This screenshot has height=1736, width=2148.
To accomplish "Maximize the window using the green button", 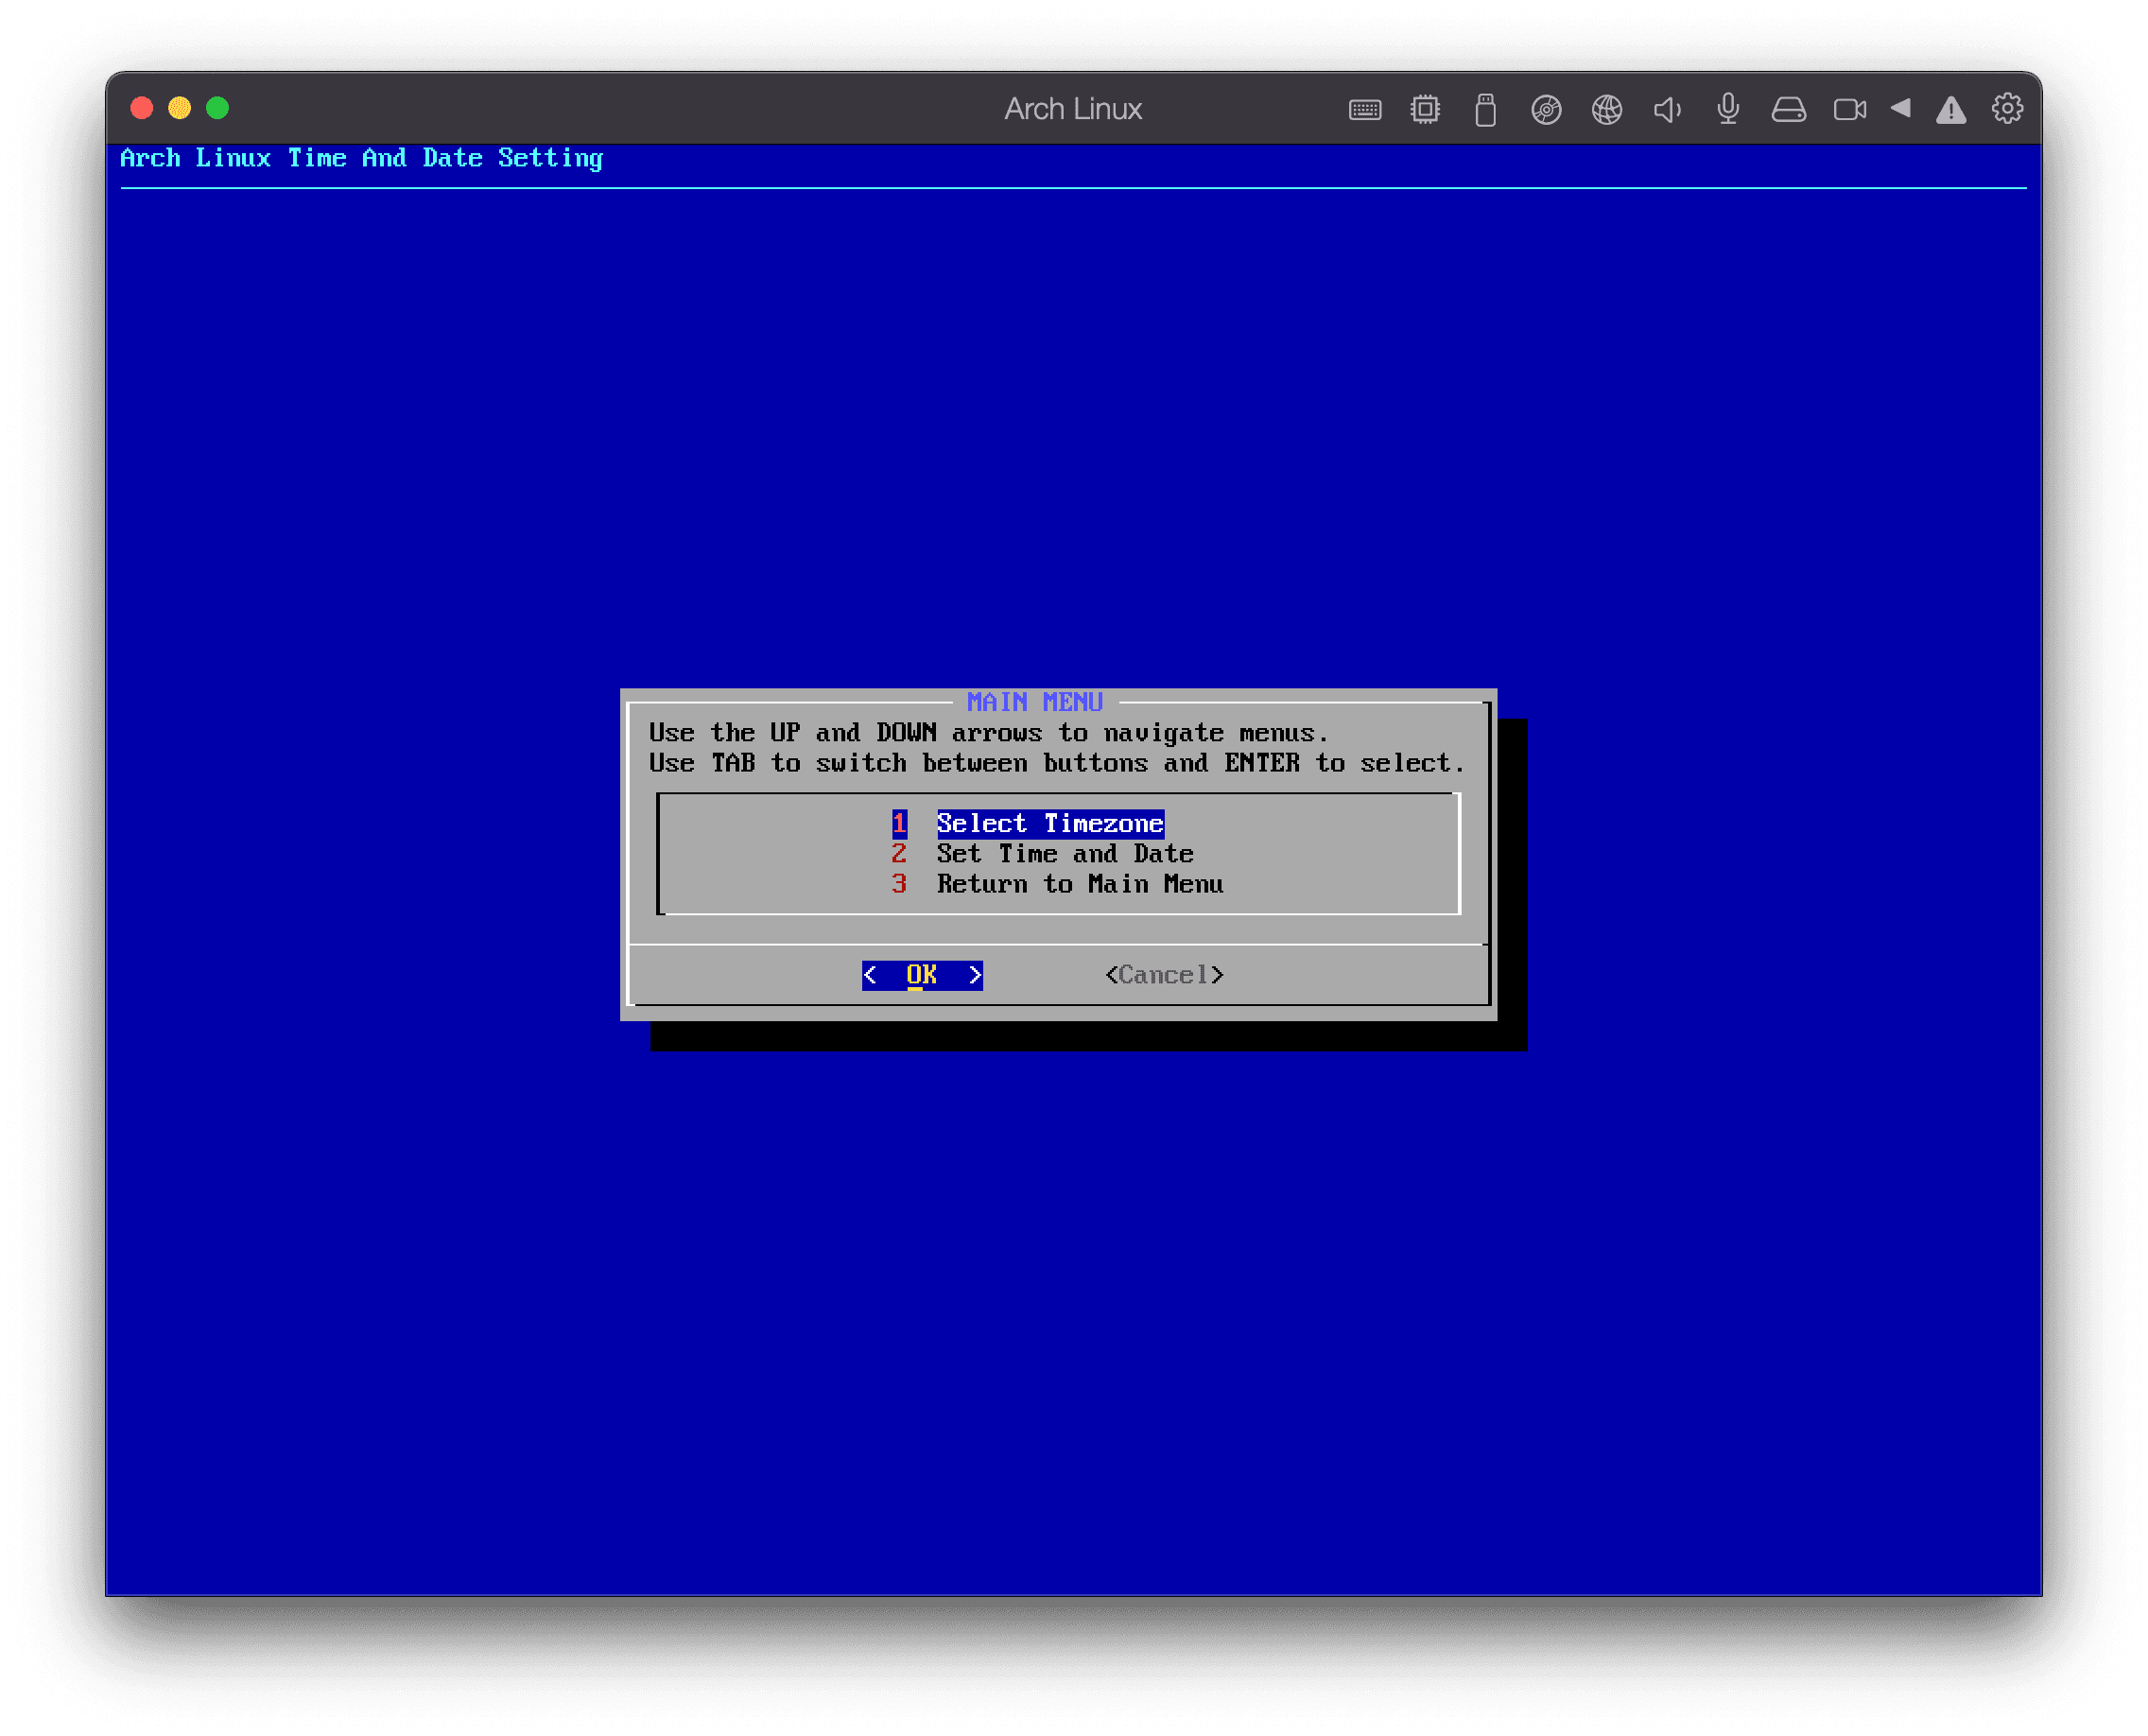I will point(217,108).
